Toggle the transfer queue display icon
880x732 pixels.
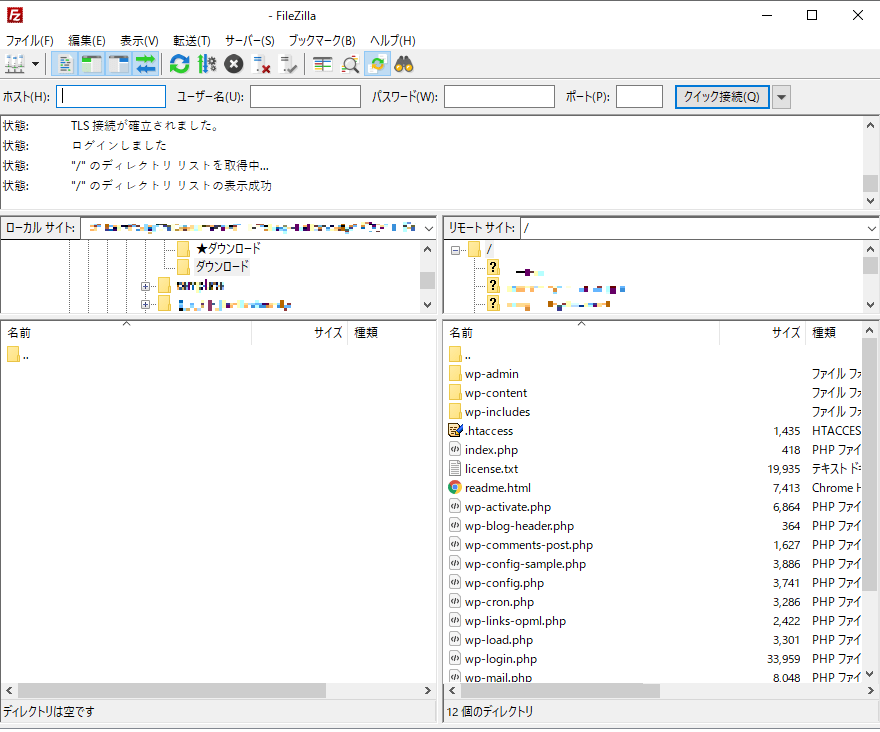(x=146, y=64)
